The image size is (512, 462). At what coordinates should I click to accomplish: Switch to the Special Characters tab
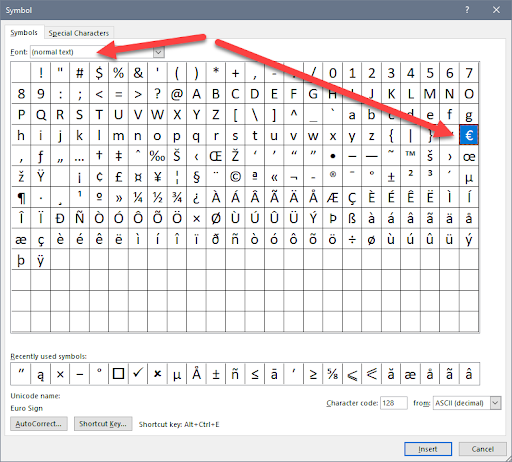79,33
